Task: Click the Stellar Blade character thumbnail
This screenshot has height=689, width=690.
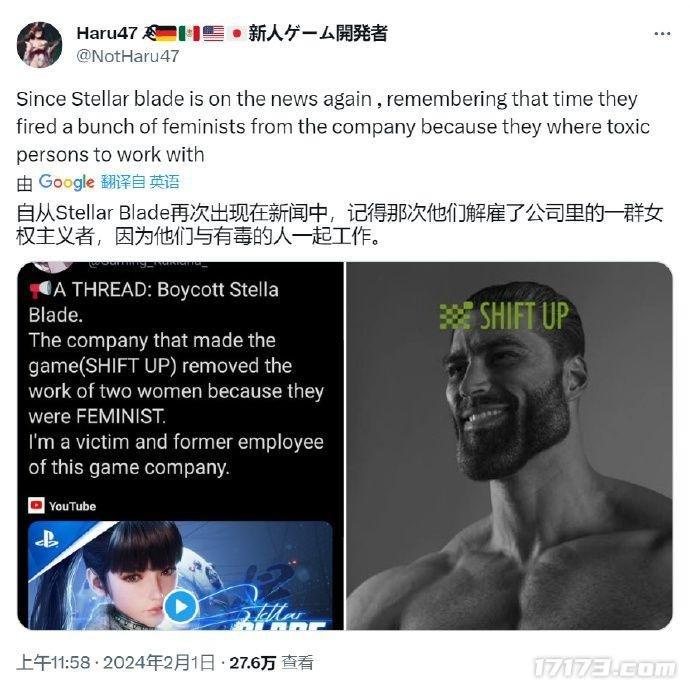Action: coord(180,575)
